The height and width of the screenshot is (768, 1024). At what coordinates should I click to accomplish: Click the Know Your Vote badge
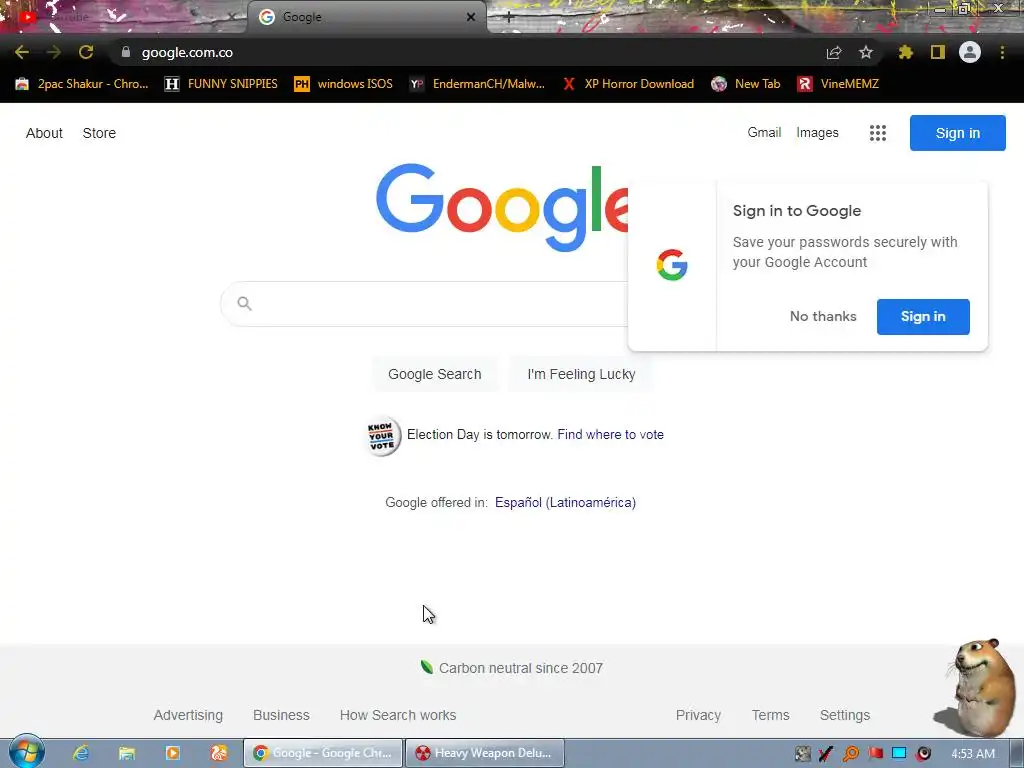(382, 436)
